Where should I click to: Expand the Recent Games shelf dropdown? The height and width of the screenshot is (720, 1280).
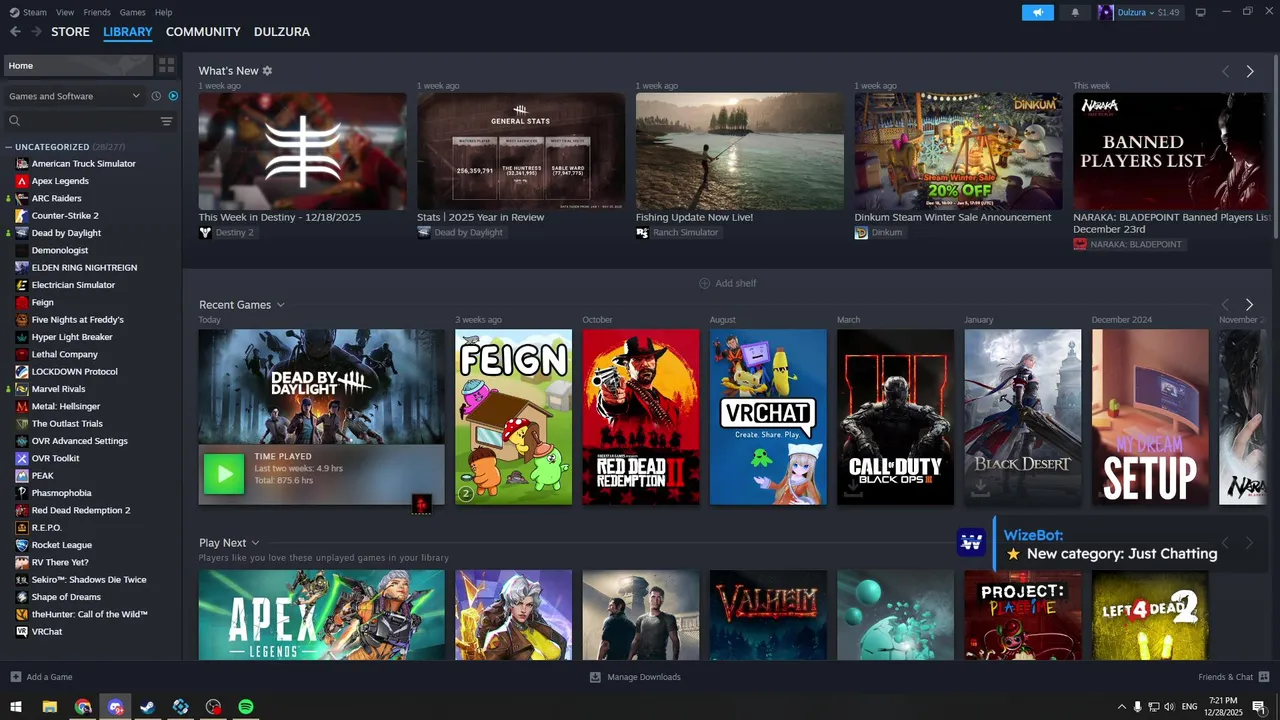point(281,305)
